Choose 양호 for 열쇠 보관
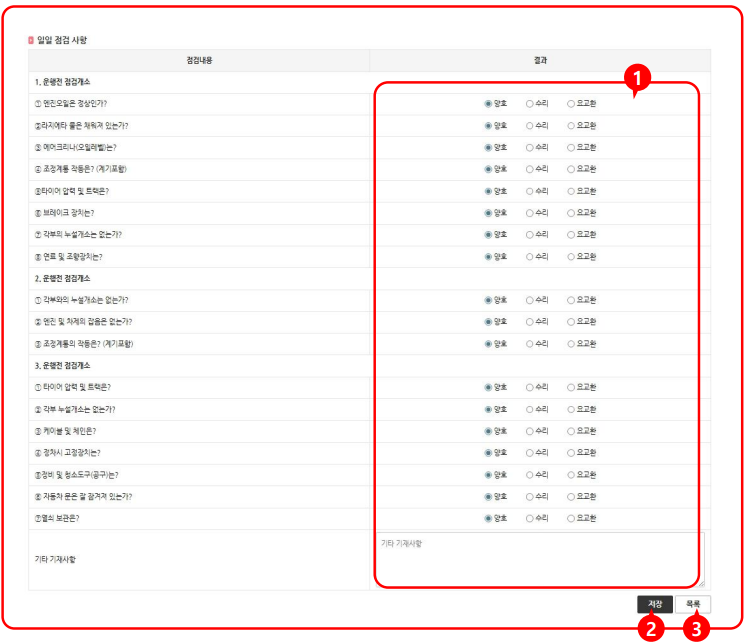This screenshot has height=643, width=746. (x=488, y=518)
